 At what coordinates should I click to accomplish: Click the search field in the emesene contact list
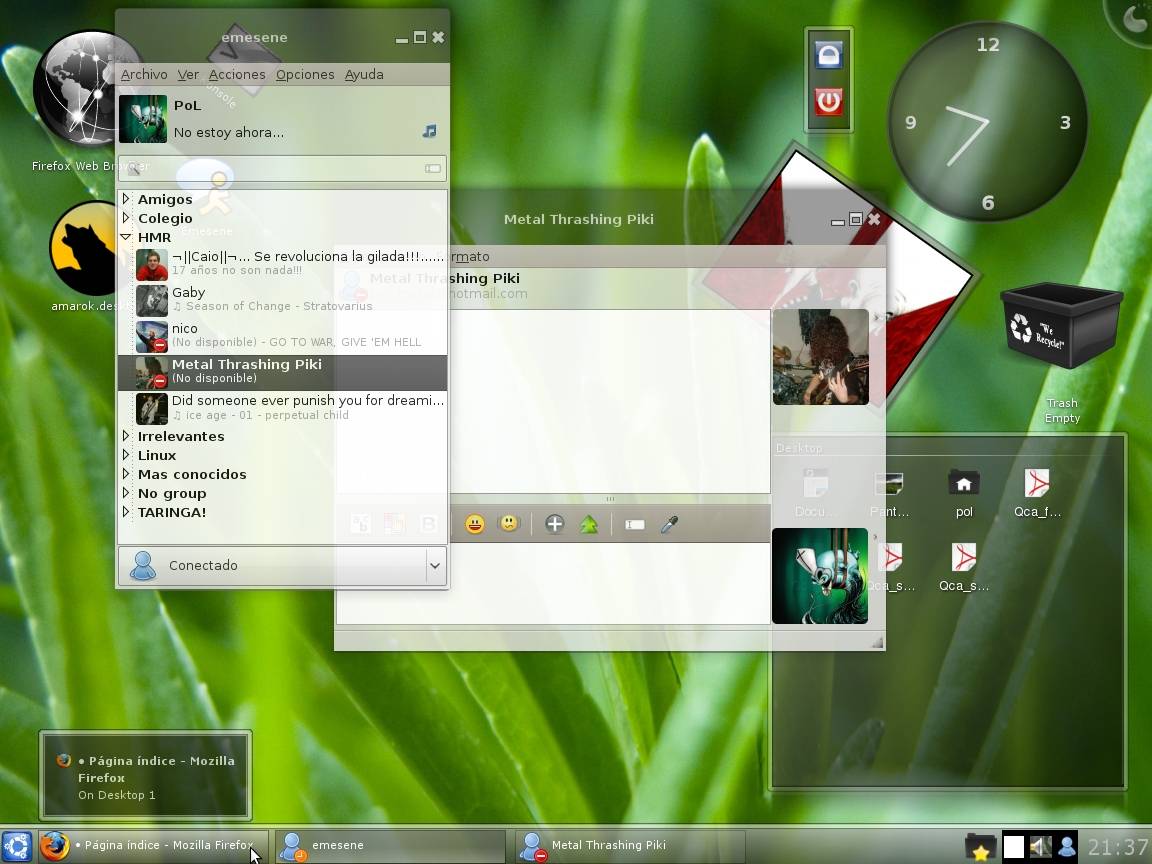coord(282,168)
